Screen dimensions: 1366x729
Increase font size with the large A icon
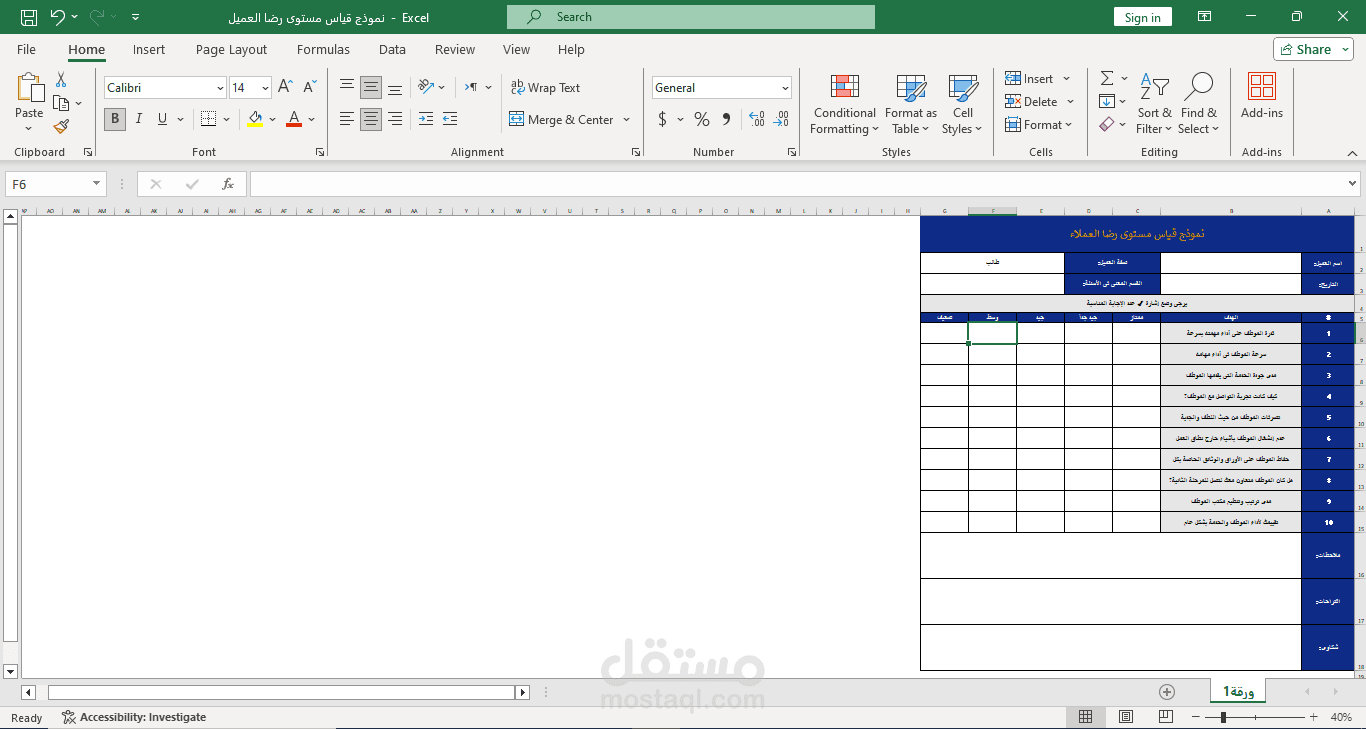[x=285, y=88]
